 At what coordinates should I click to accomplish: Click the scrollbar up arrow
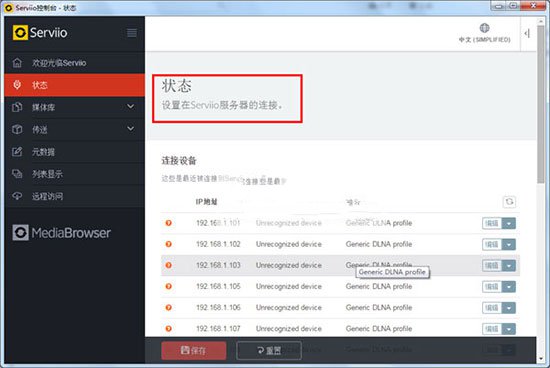(541, 21)
